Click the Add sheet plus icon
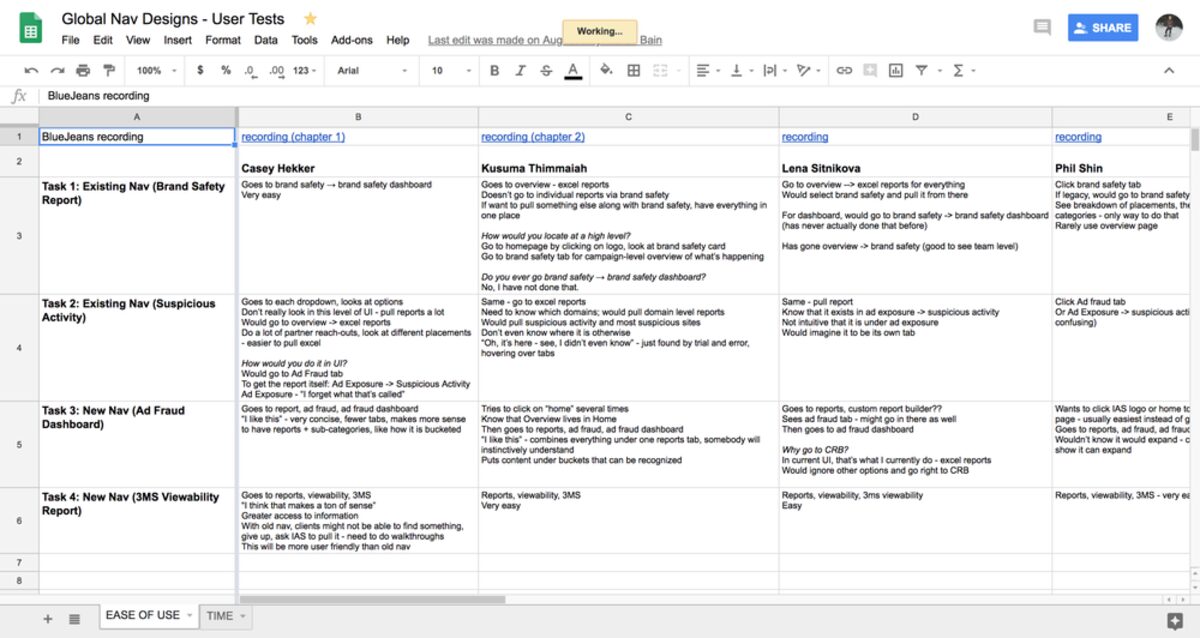 click(x=47, y=619)
